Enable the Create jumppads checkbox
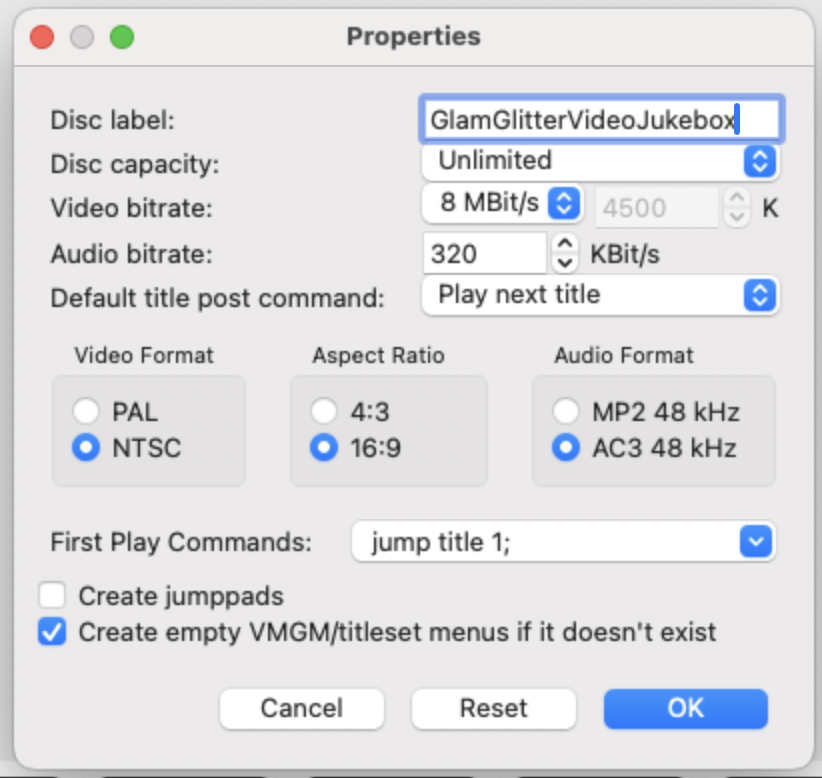Viewport: 822px width, 778px height. pyautogui.click(x=52, y=596)
